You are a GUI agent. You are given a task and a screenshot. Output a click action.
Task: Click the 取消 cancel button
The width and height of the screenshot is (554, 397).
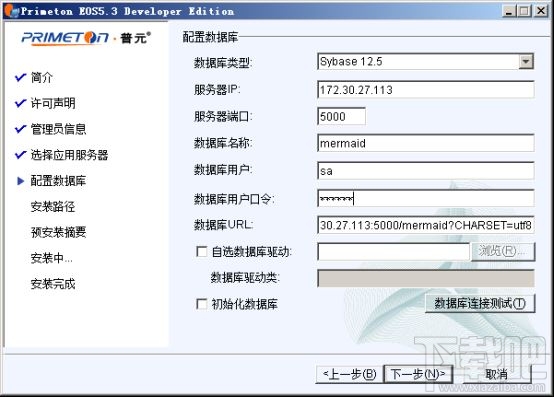pyautogui.click(x=496, y=374)
